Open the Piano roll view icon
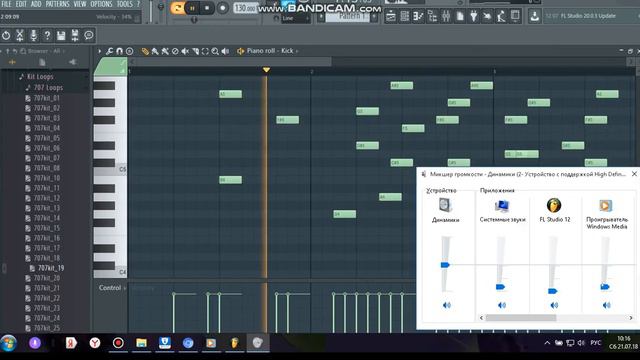Viewport: 640px width, 360px height. coord(418,16)
